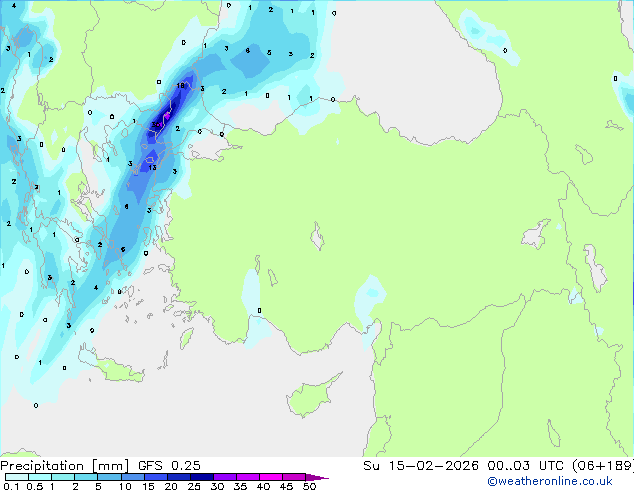Click the legend label '25'
The image size is (634, 490).
click(194, 486)
